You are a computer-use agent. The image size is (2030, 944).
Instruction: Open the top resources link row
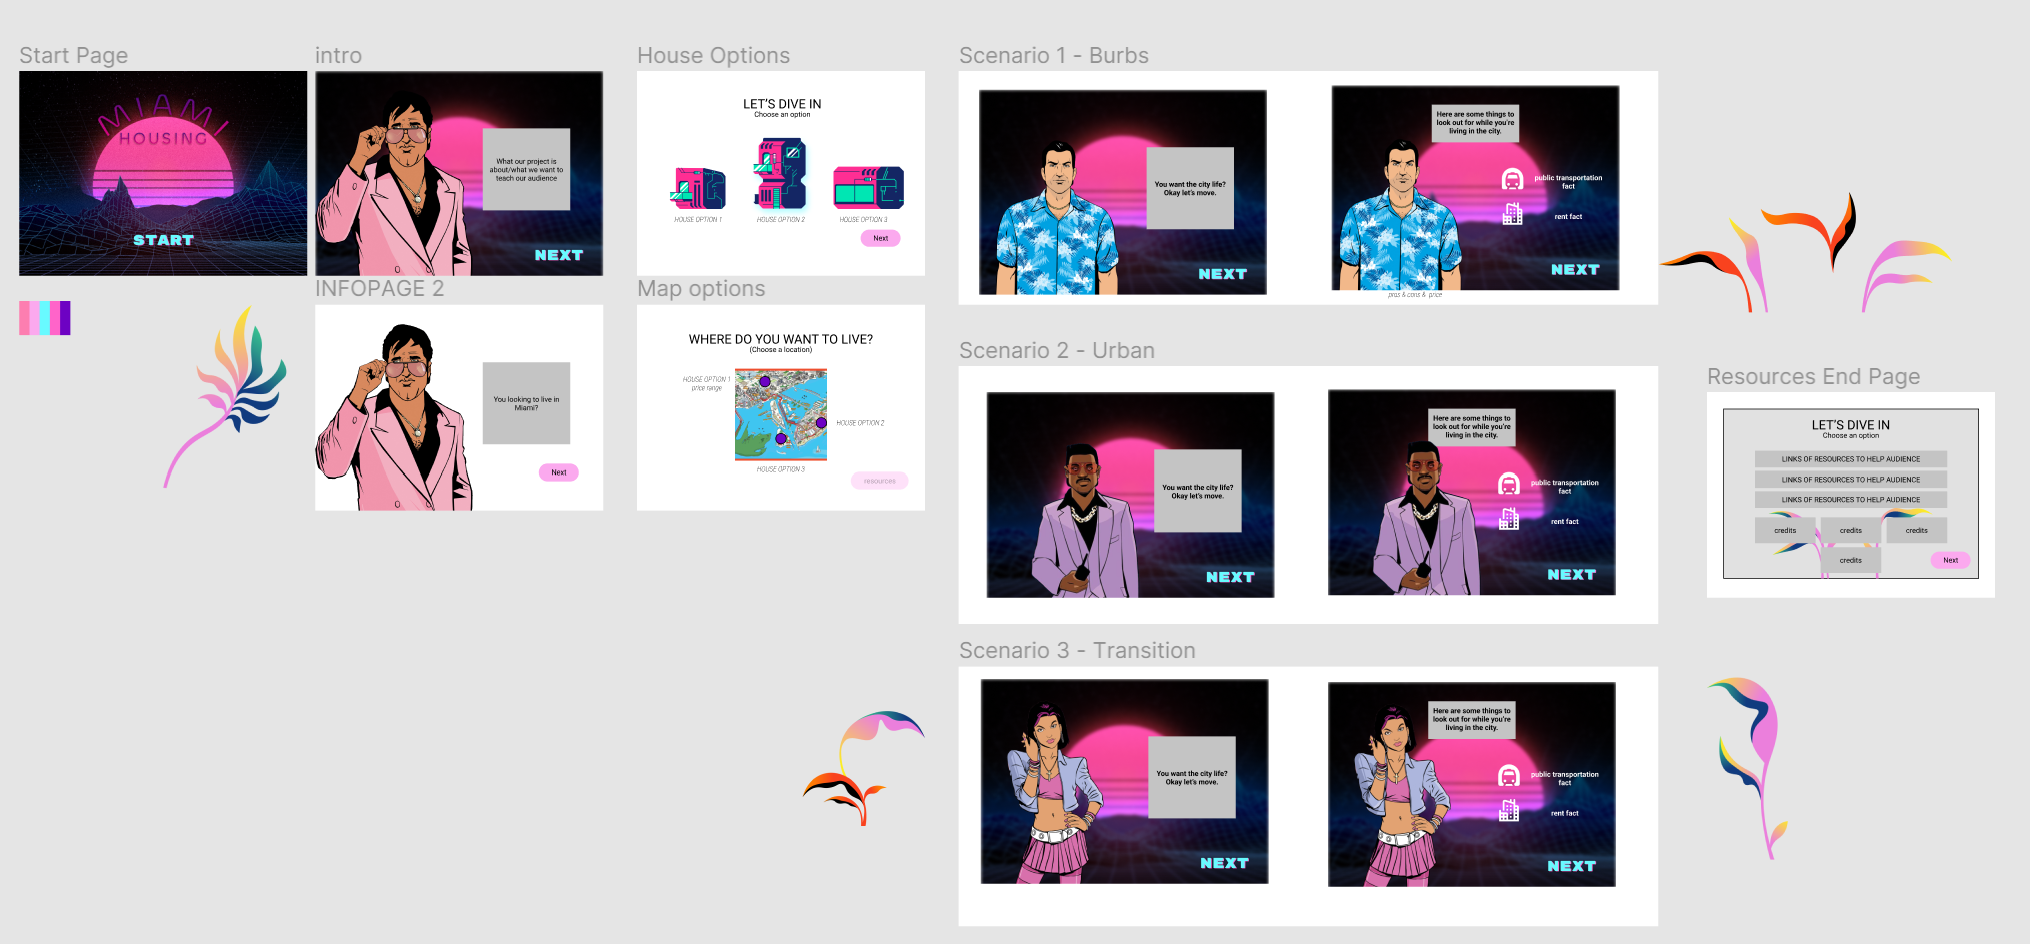tap(1850, 459)
